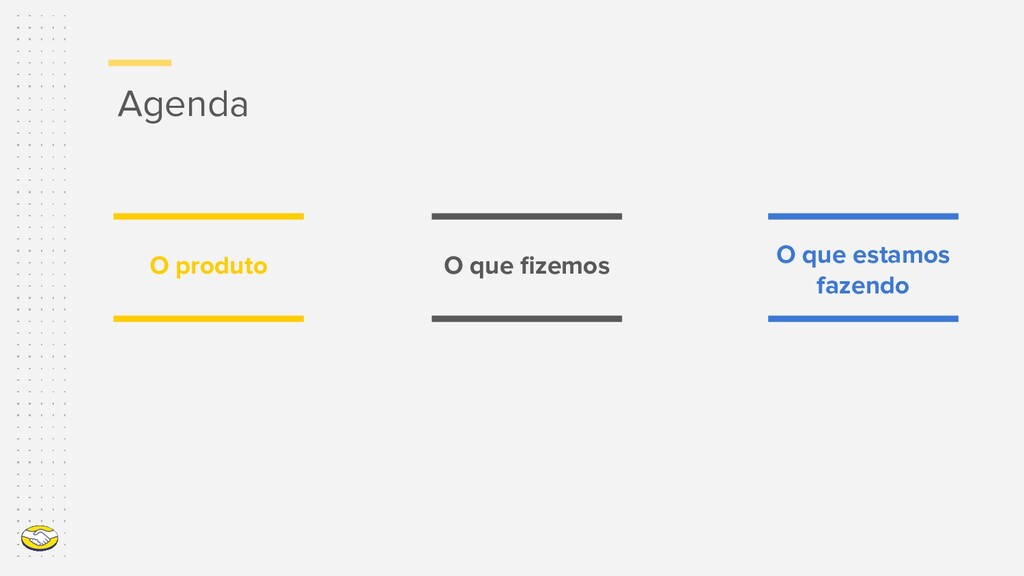Viewport: 1024px width, 576px height.
Task: Select the Agenda slide title
Action: (x=183, y=104)
